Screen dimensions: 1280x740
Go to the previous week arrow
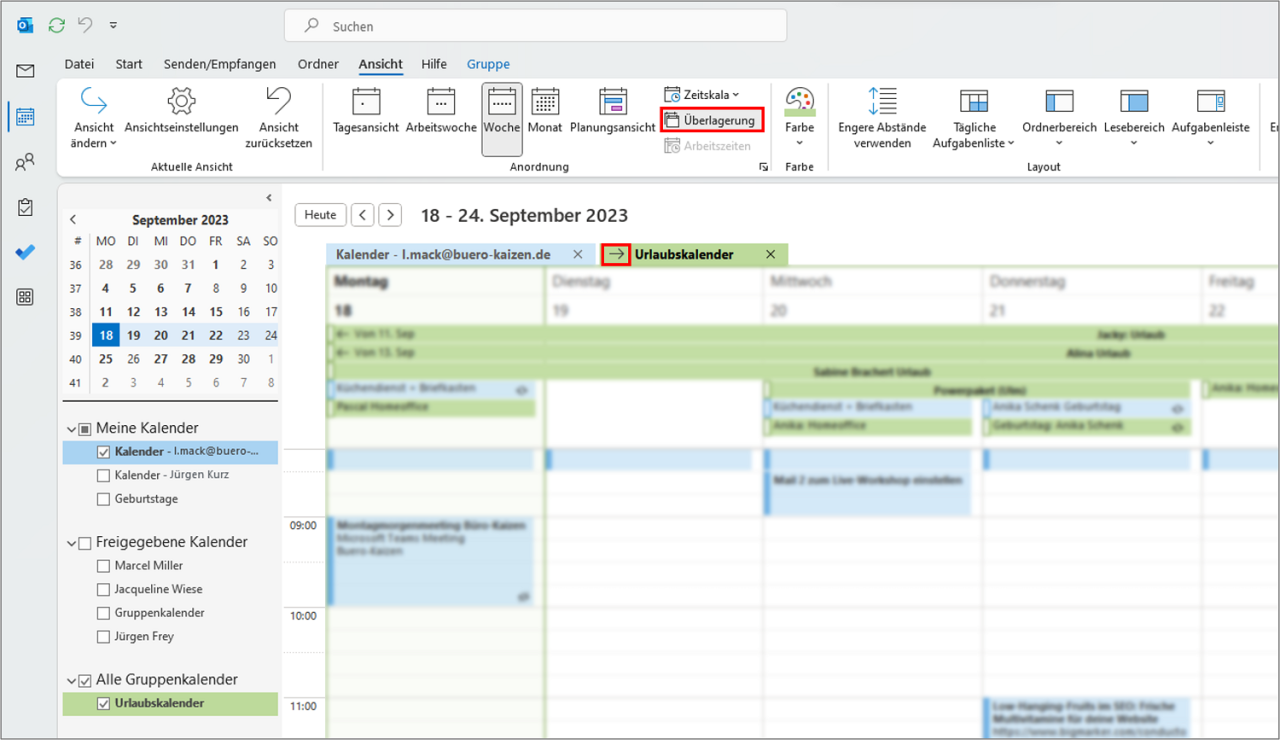[363, 215]
